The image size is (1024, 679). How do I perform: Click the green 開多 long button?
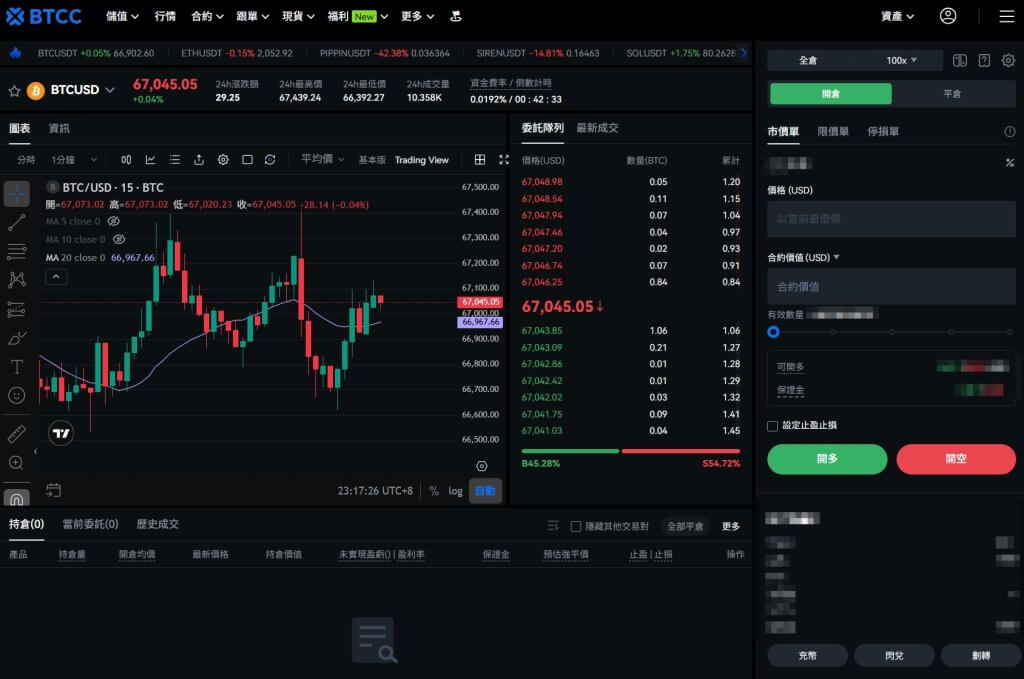[827, 459]
